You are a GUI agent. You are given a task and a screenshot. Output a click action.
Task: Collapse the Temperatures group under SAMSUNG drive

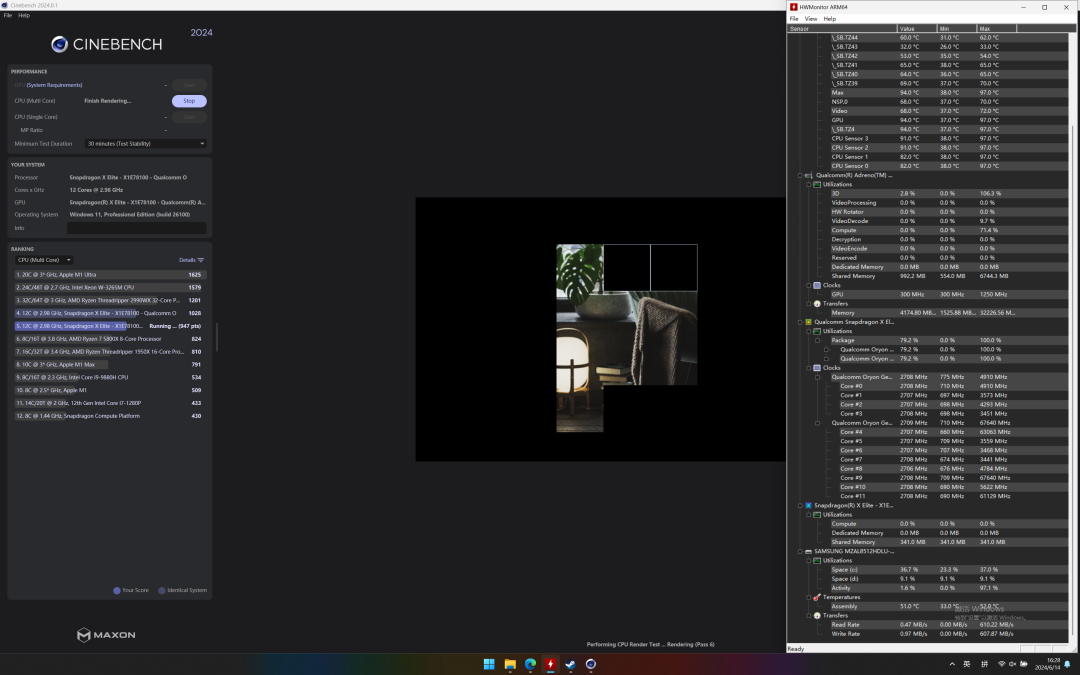809,597
